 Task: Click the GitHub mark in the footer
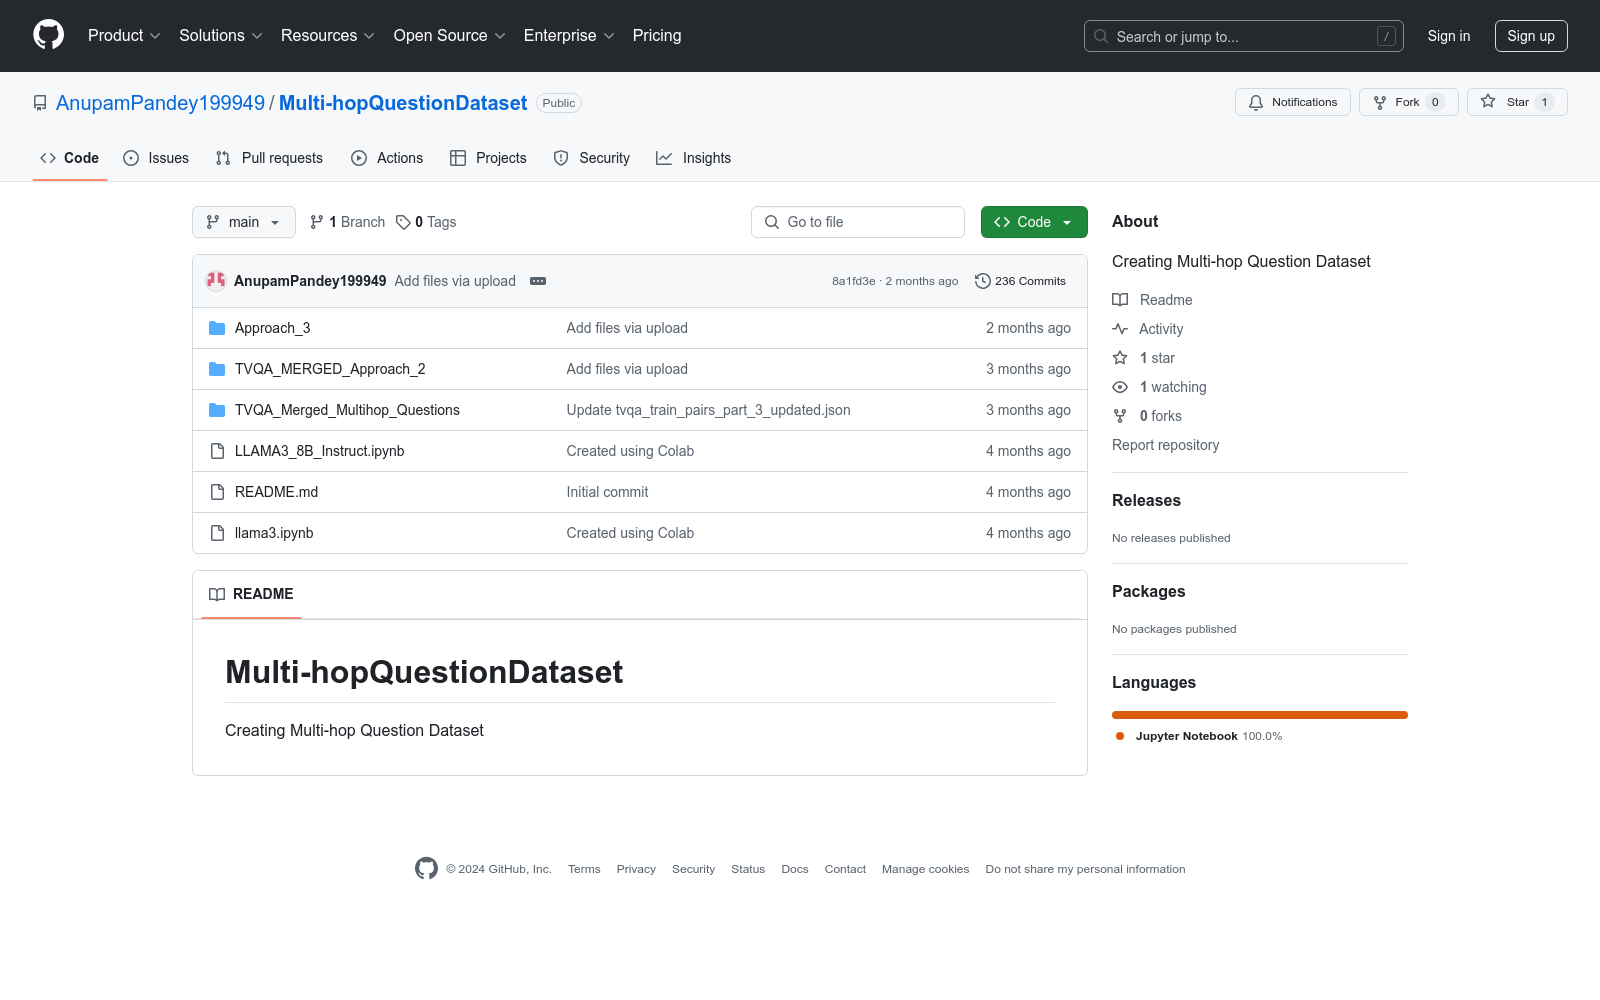click(x=426, y=869)
